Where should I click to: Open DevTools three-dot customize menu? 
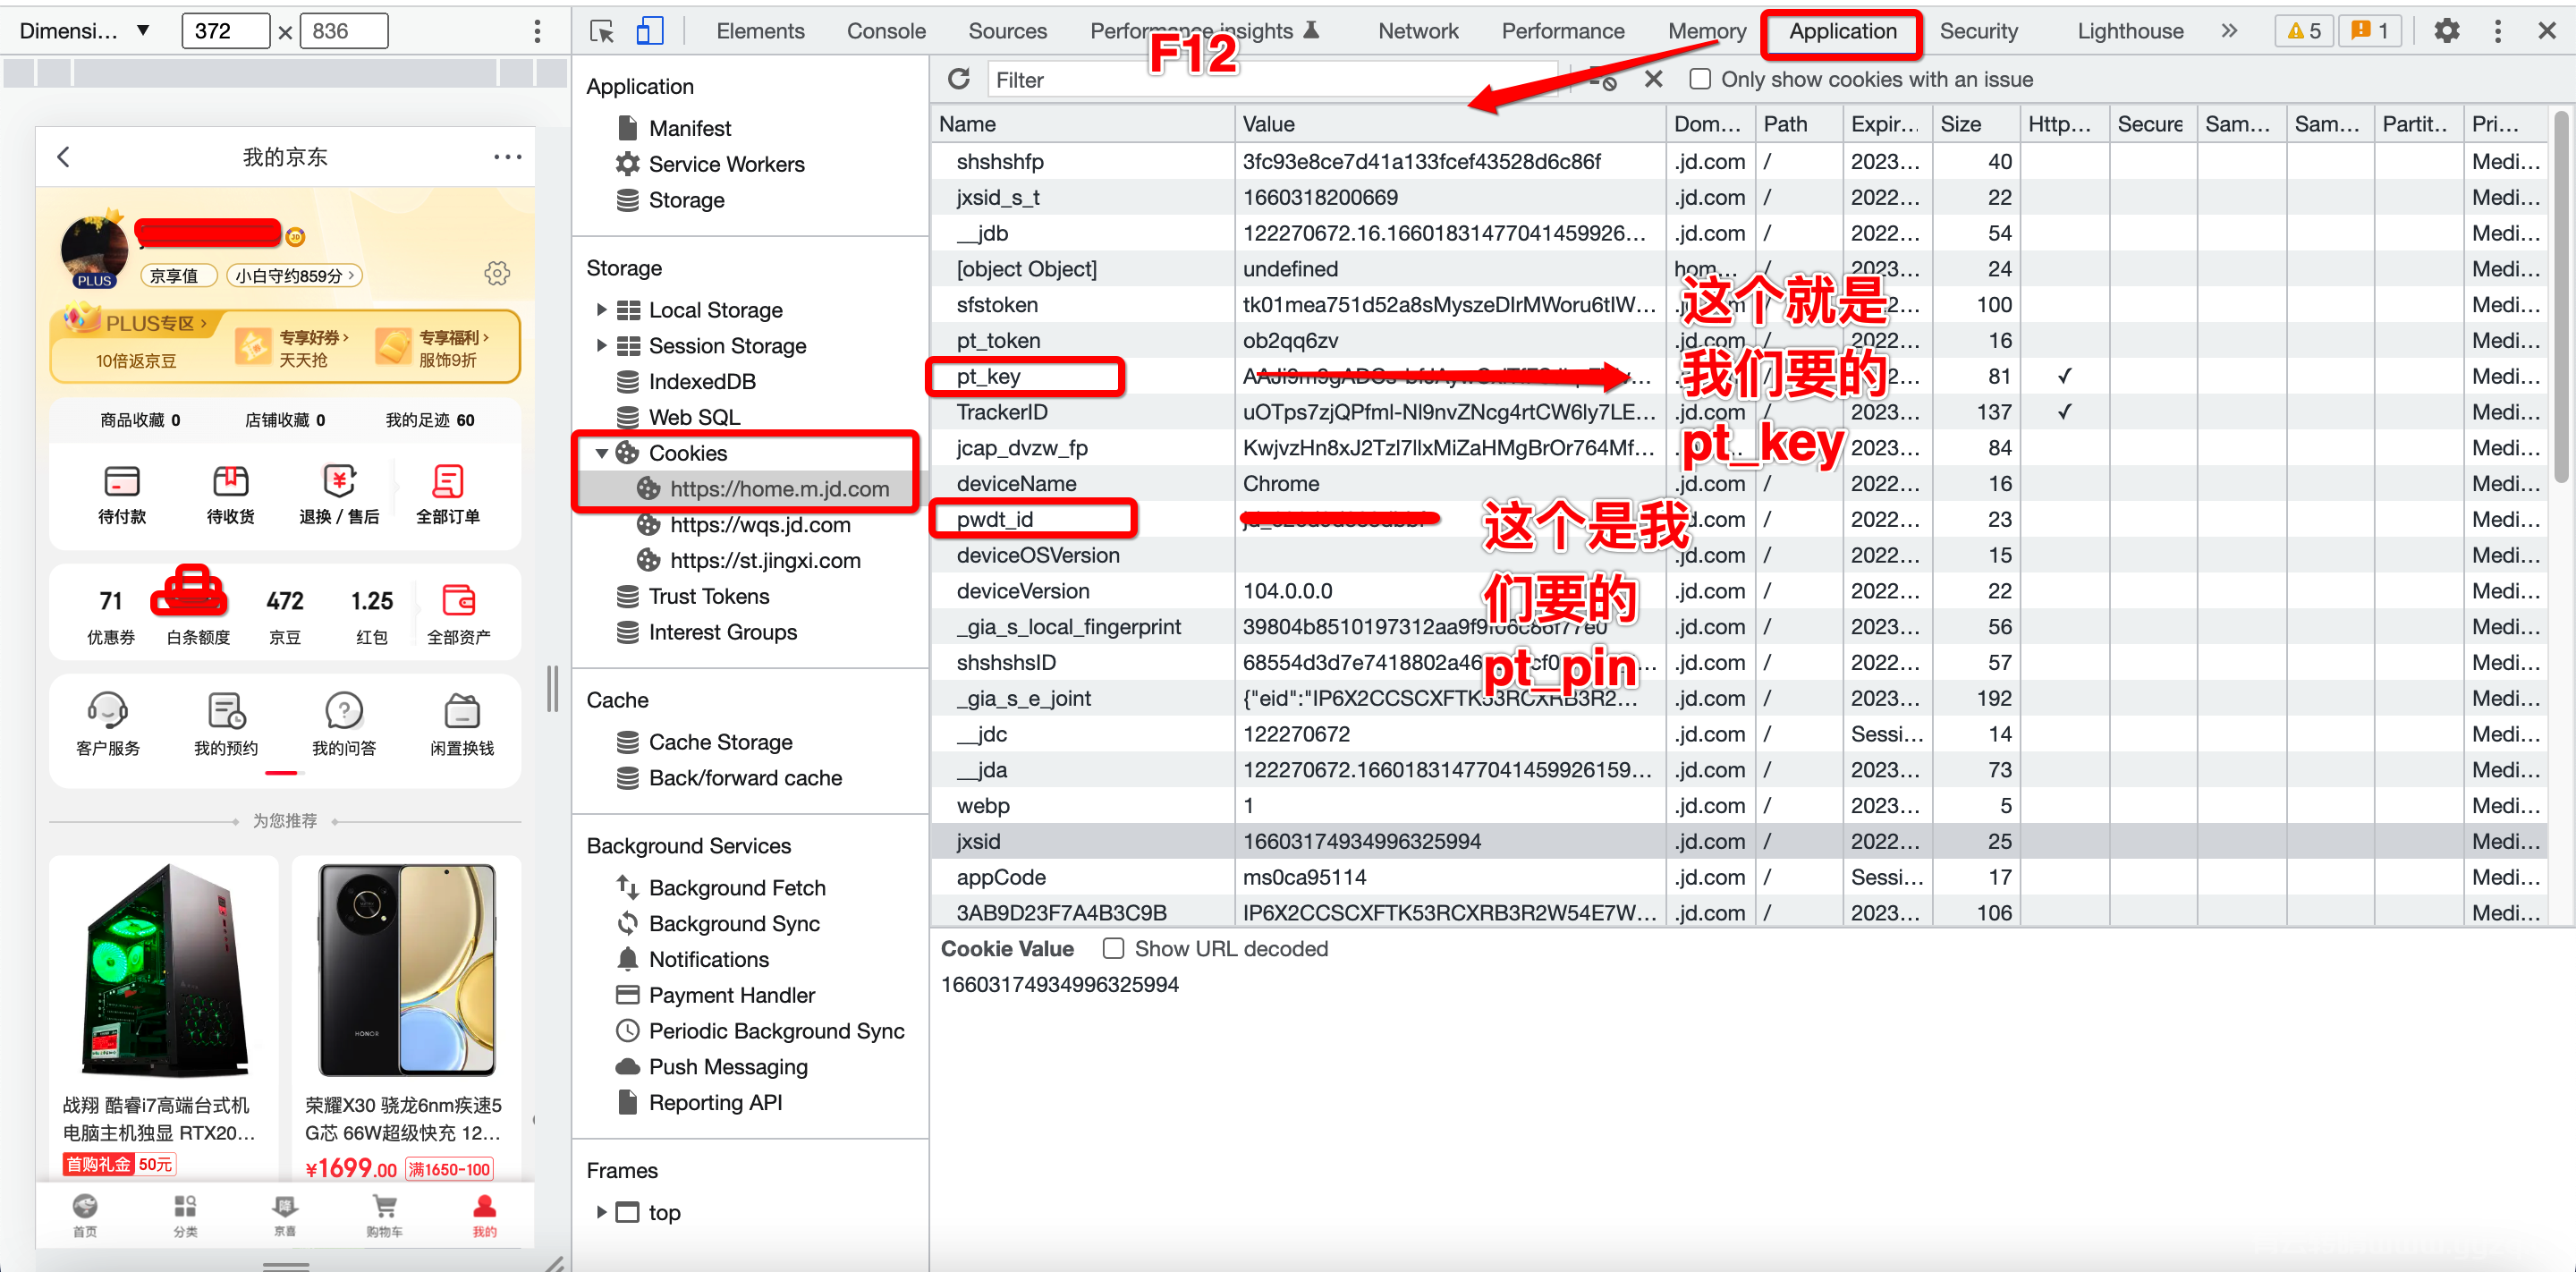[x=2498, y=31]
